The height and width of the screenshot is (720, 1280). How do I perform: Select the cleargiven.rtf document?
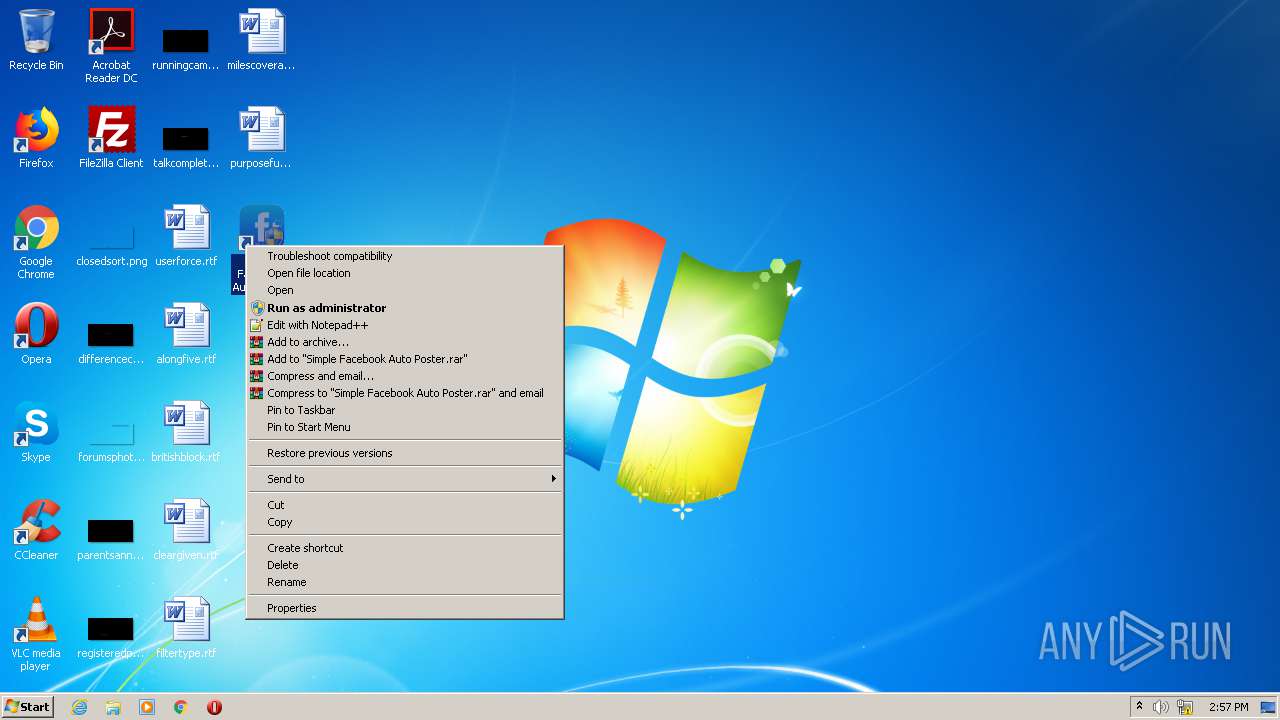point(186,530)
